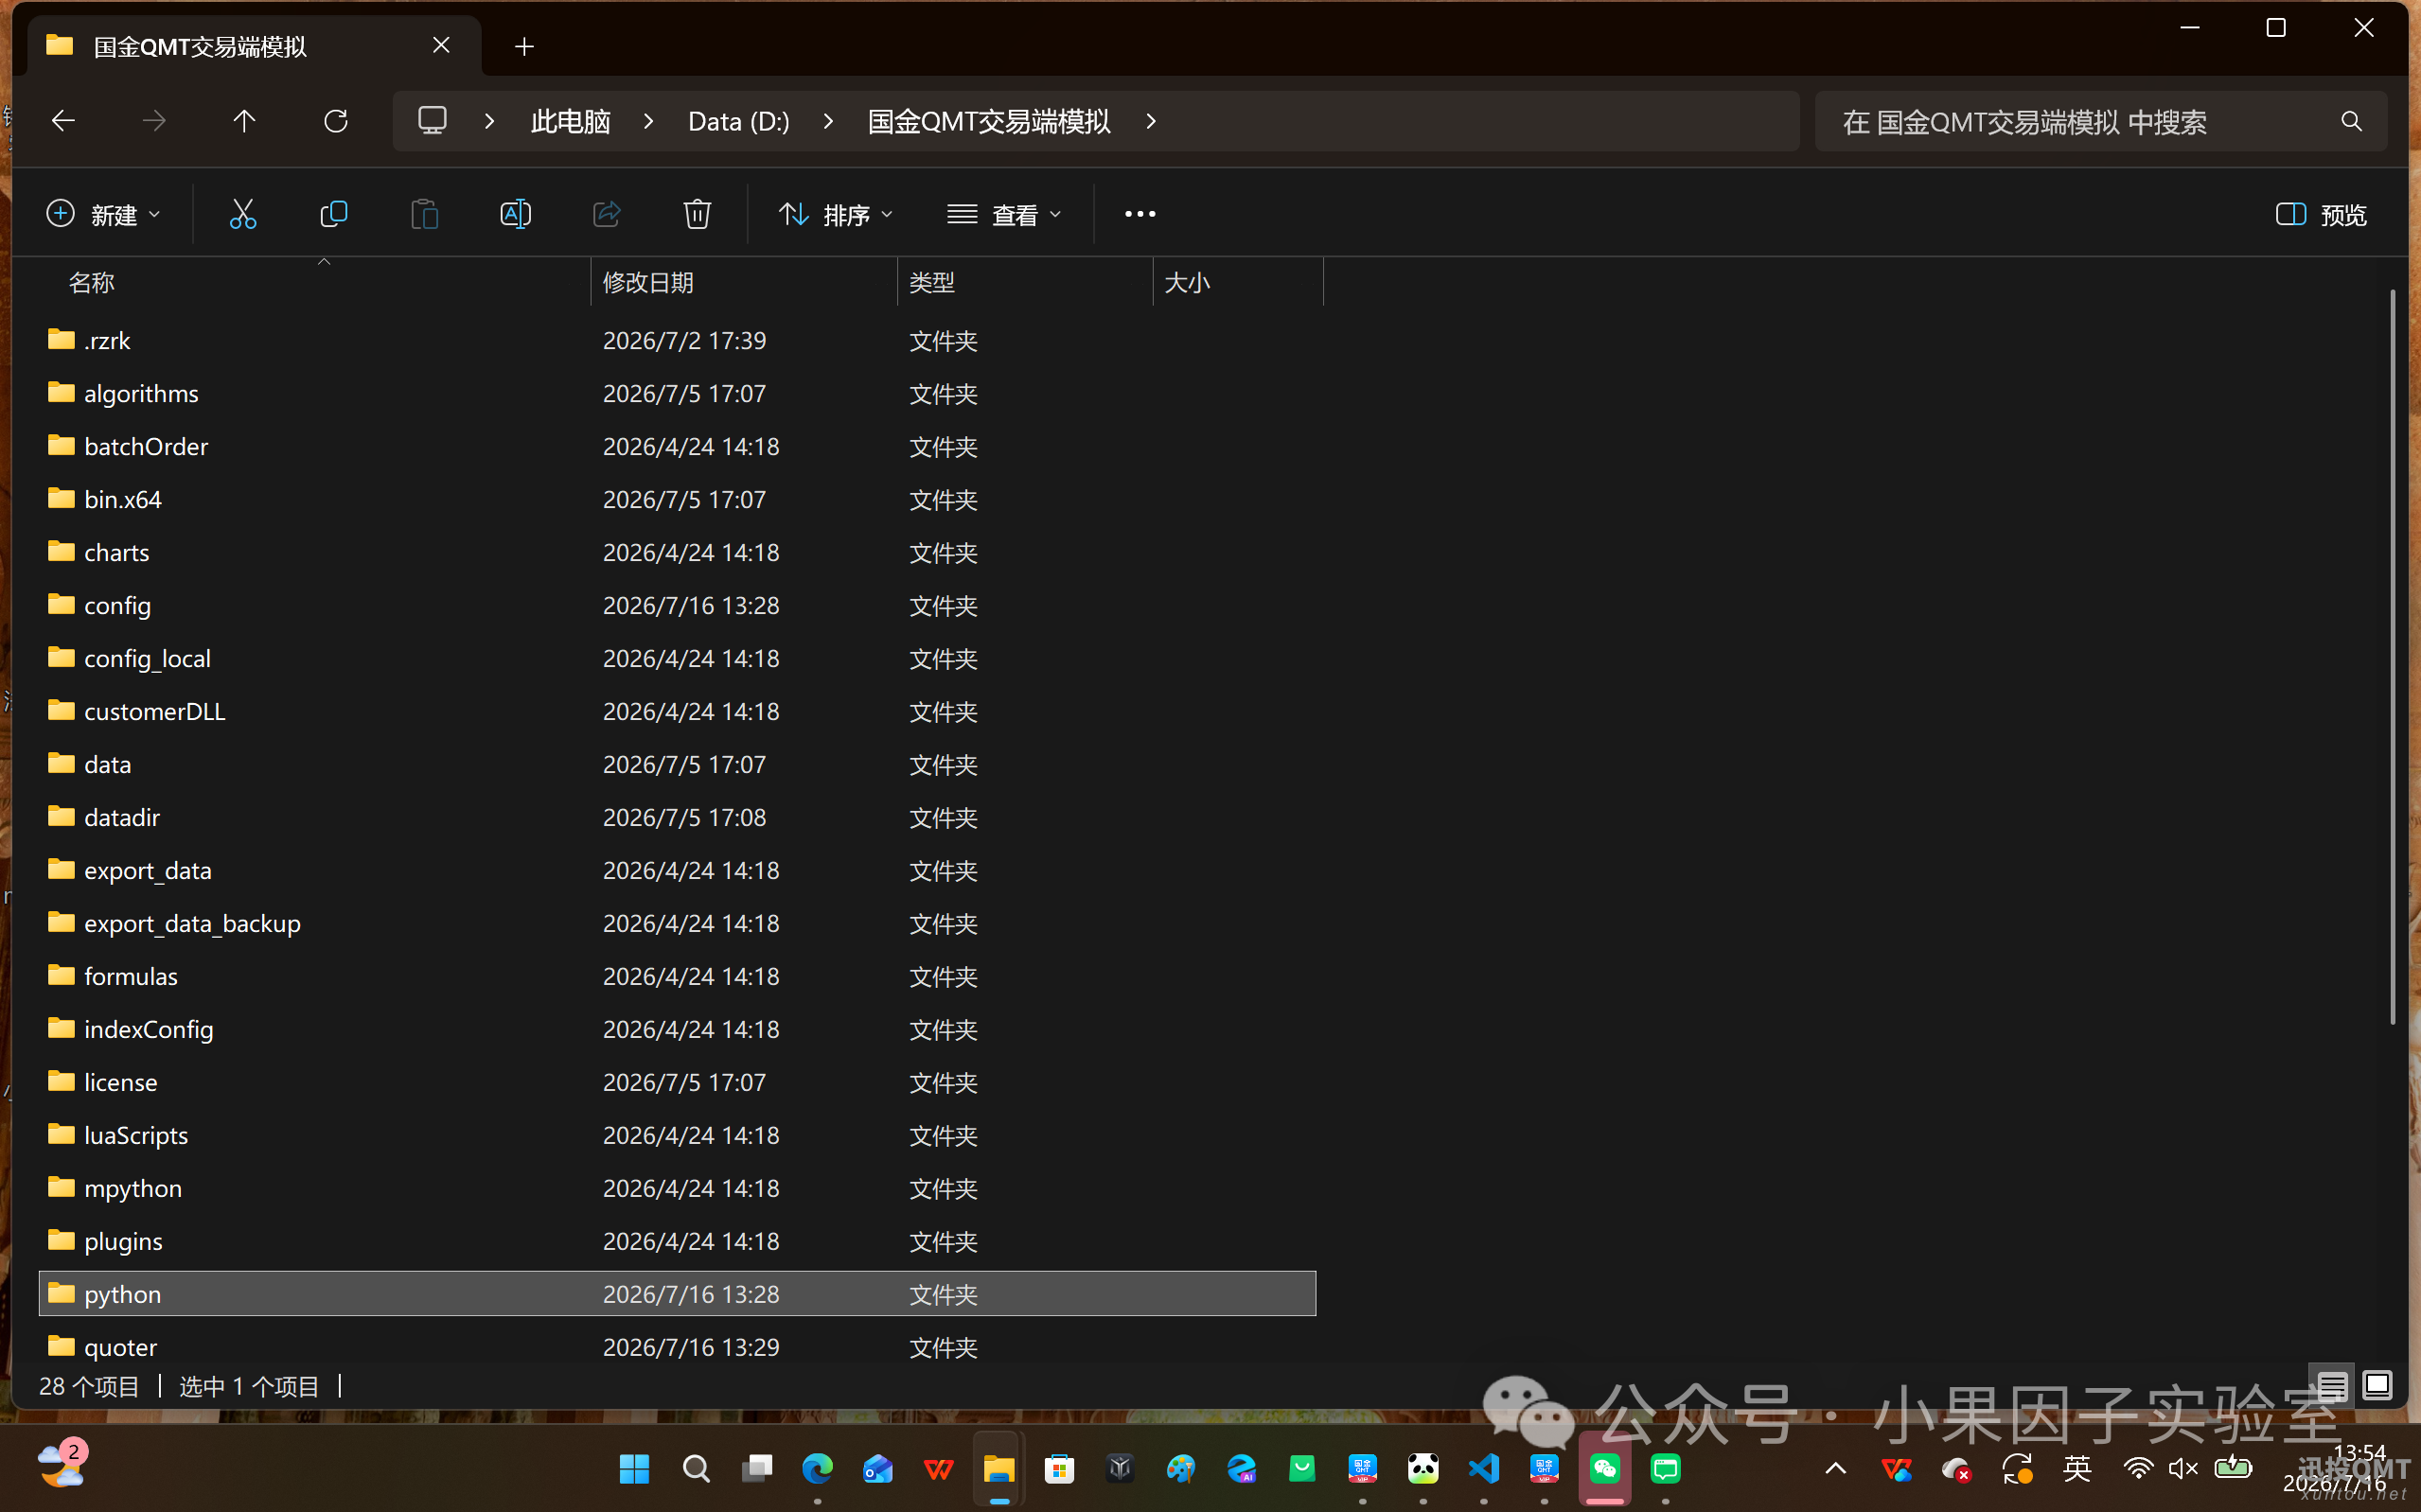Switch to details view icon in status bar

[x=2331, y=1386]
